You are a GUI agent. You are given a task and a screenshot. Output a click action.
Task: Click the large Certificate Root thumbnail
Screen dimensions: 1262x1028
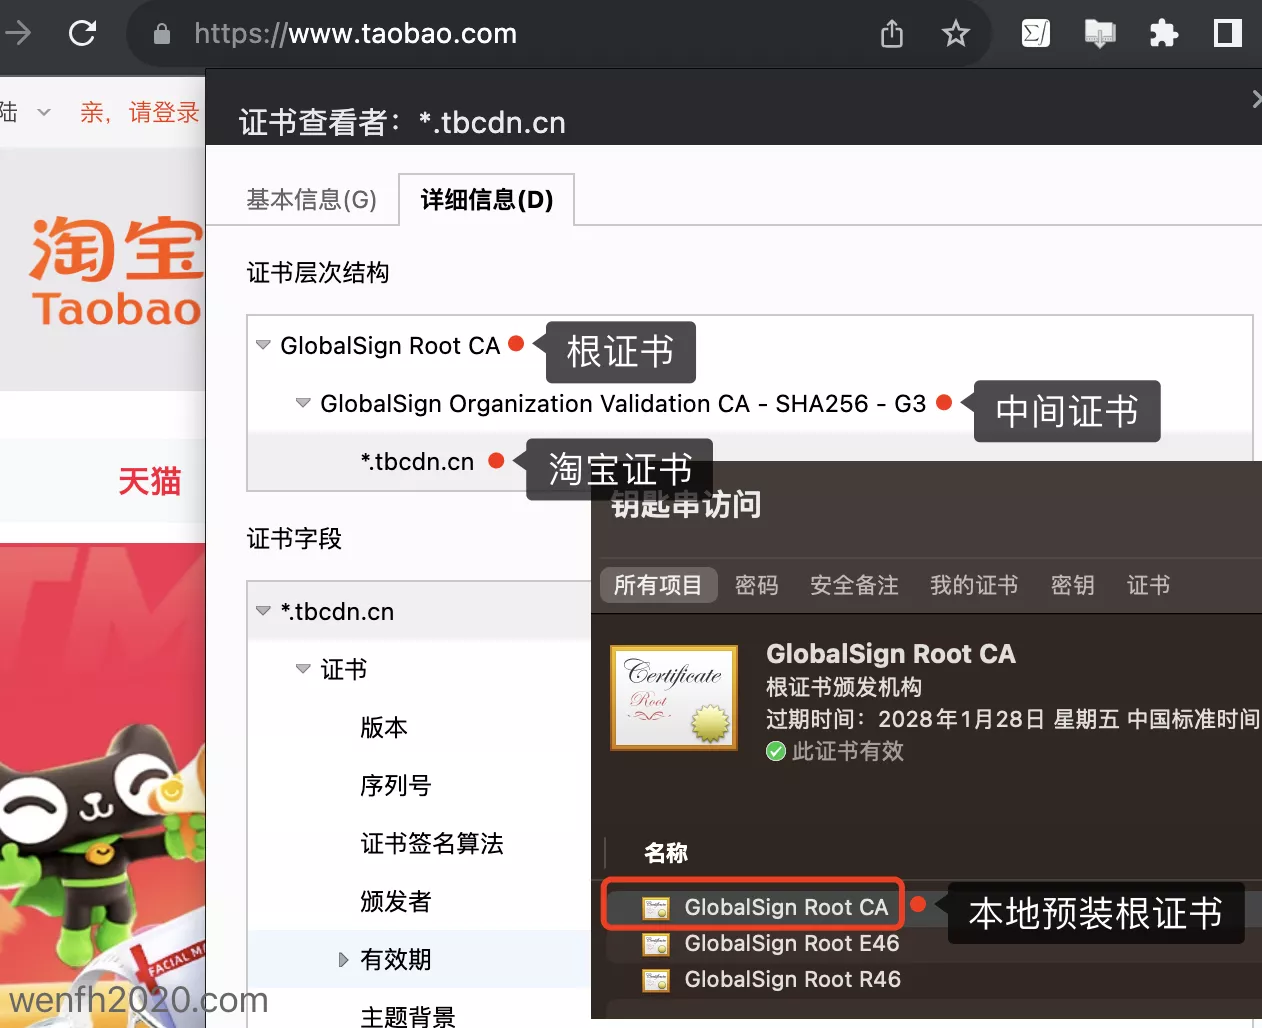674,697
